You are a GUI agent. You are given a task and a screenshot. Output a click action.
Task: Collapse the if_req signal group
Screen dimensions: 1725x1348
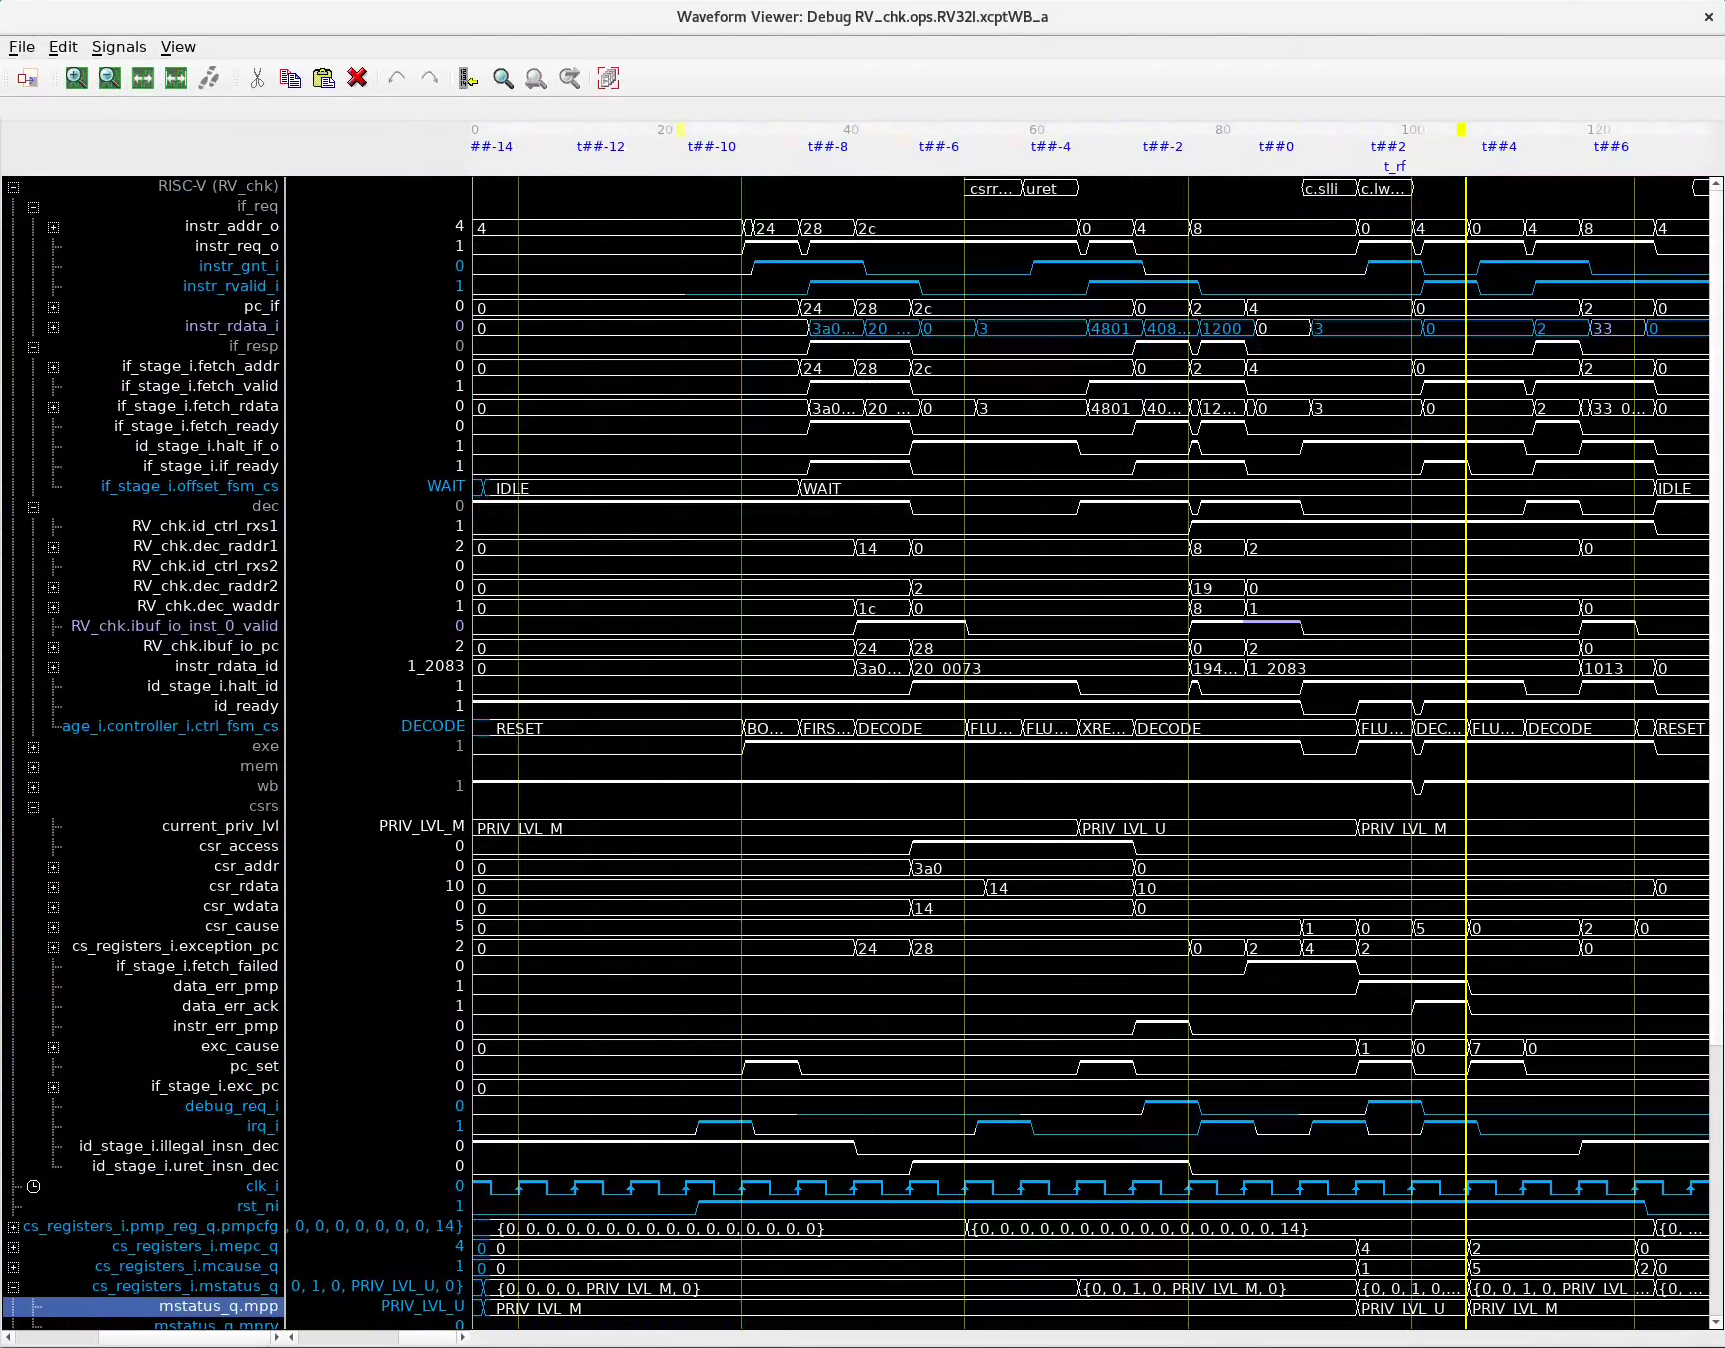(x=33, y=208)
